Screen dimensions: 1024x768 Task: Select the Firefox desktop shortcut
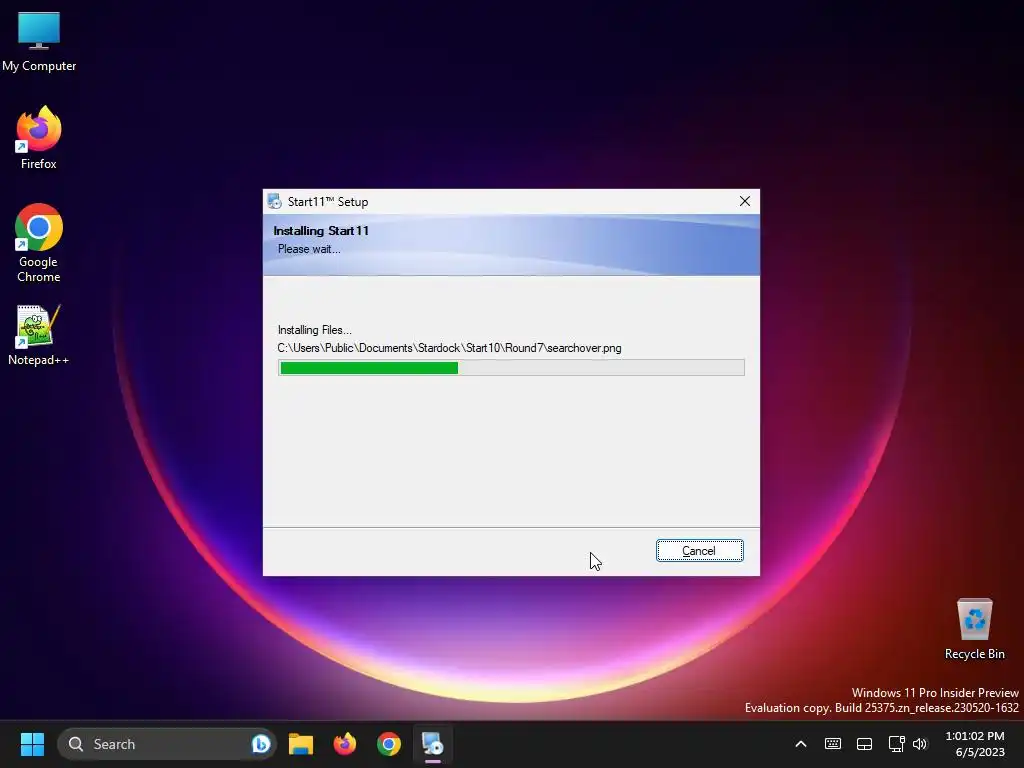point(39,138)
